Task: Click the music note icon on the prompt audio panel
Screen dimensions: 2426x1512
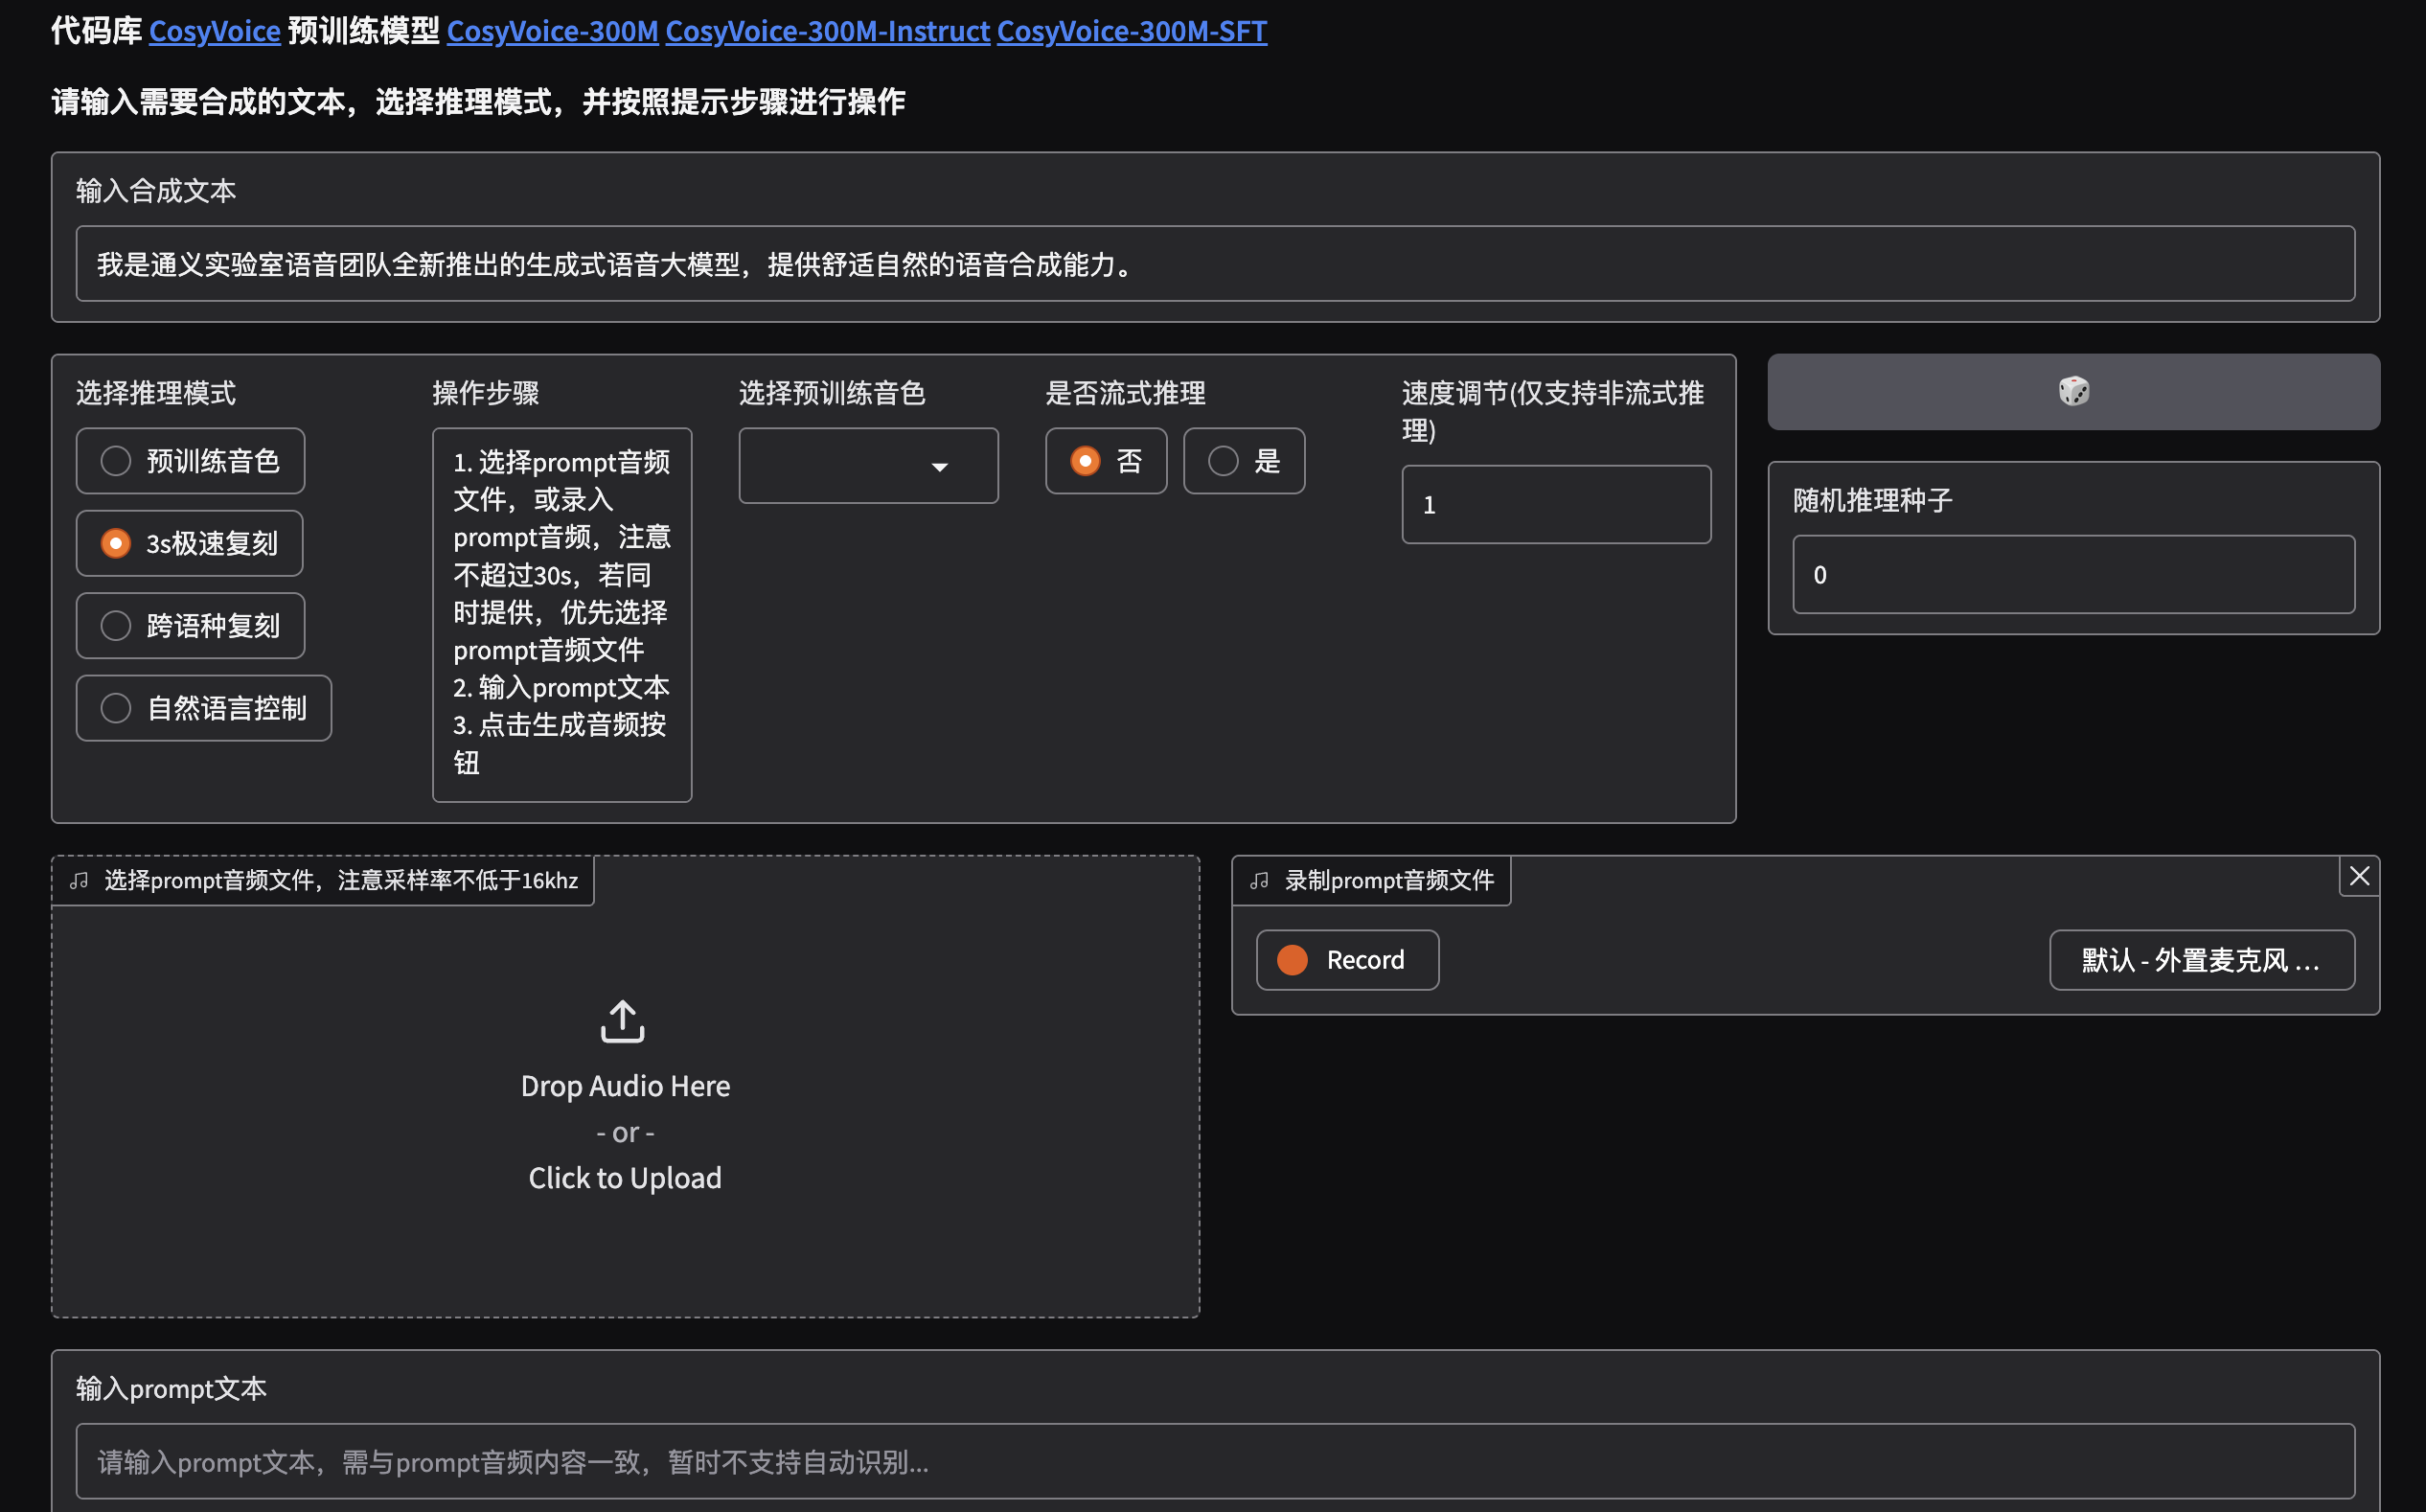Action: pyautogui.click(x=80, y=880)
